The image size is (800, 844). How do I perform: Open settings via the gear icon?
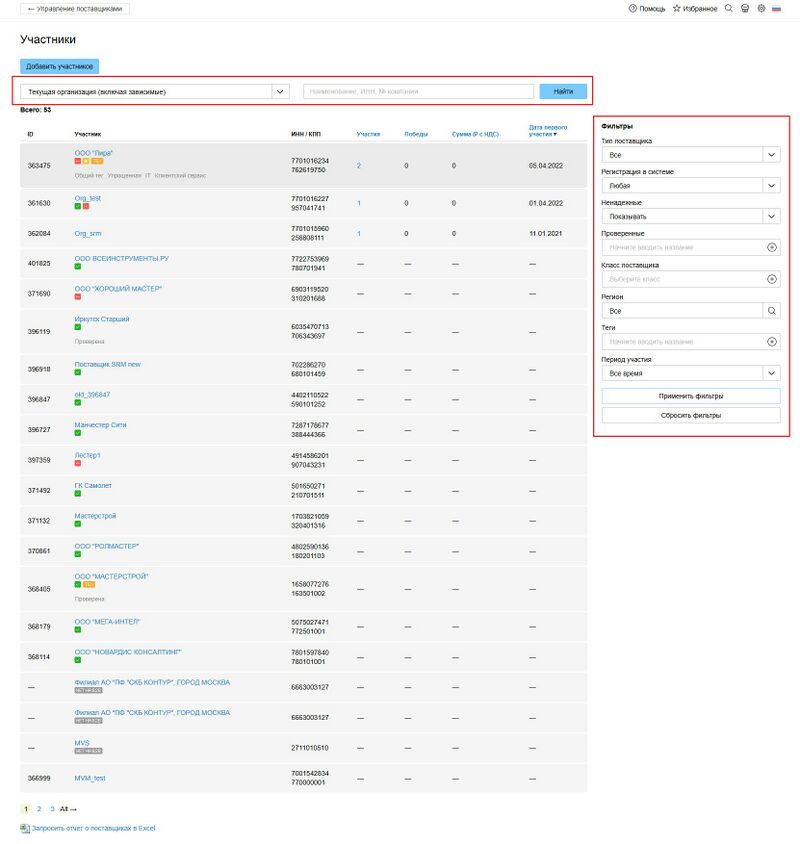[x=761, y=8]
